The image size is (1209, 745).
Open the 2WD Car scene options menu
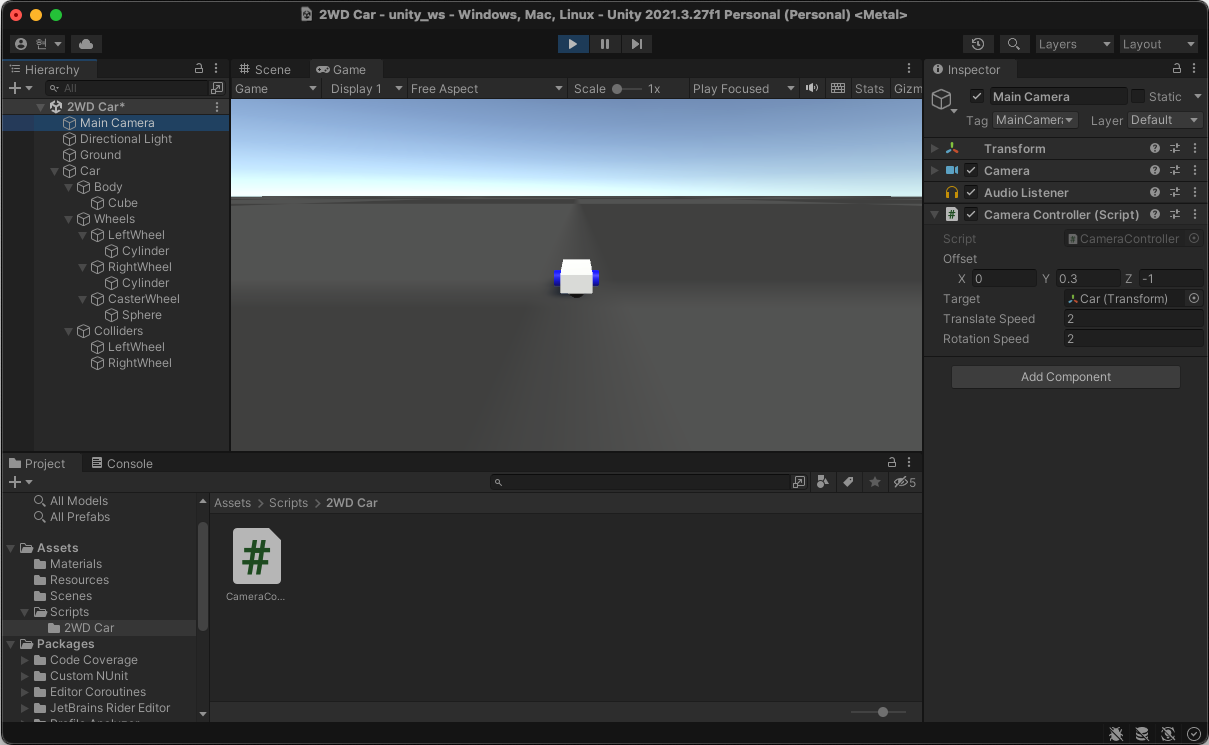tap(217, 106)
